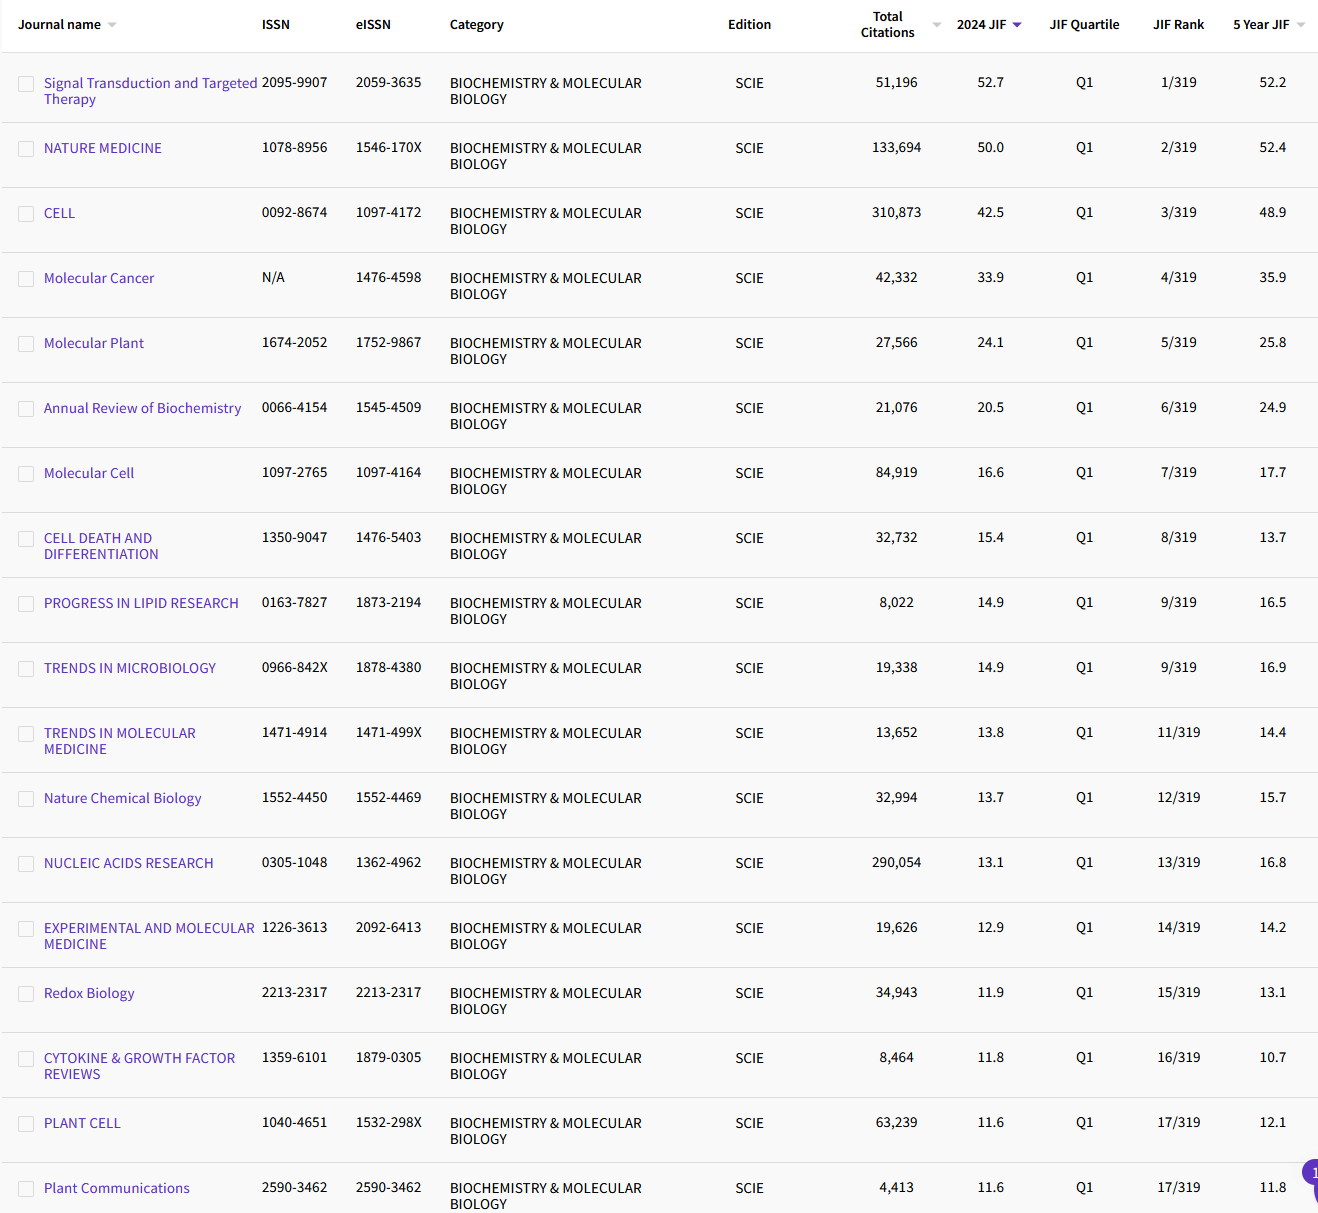The width and height of the screenshot is (1318, 1213).
Task: Select the checkbox for CELL
Action: 26,213
